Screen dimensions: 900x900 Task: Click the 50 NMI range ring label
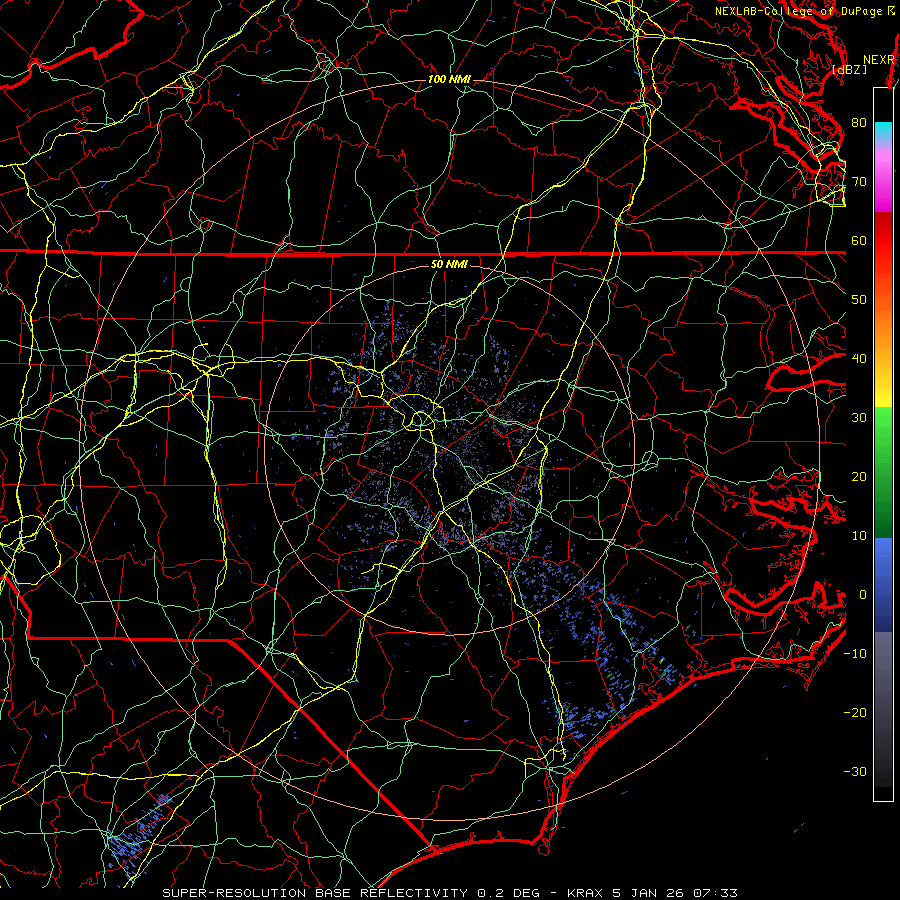click(x=449, y=265)
